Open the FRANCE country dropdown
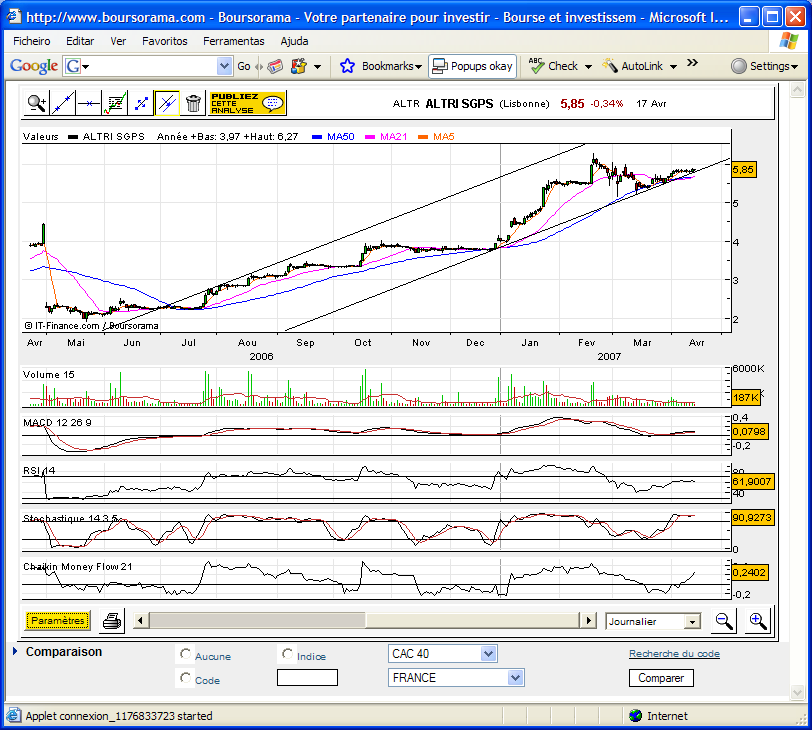Screen dimensions: 812x730 point(515,678)
